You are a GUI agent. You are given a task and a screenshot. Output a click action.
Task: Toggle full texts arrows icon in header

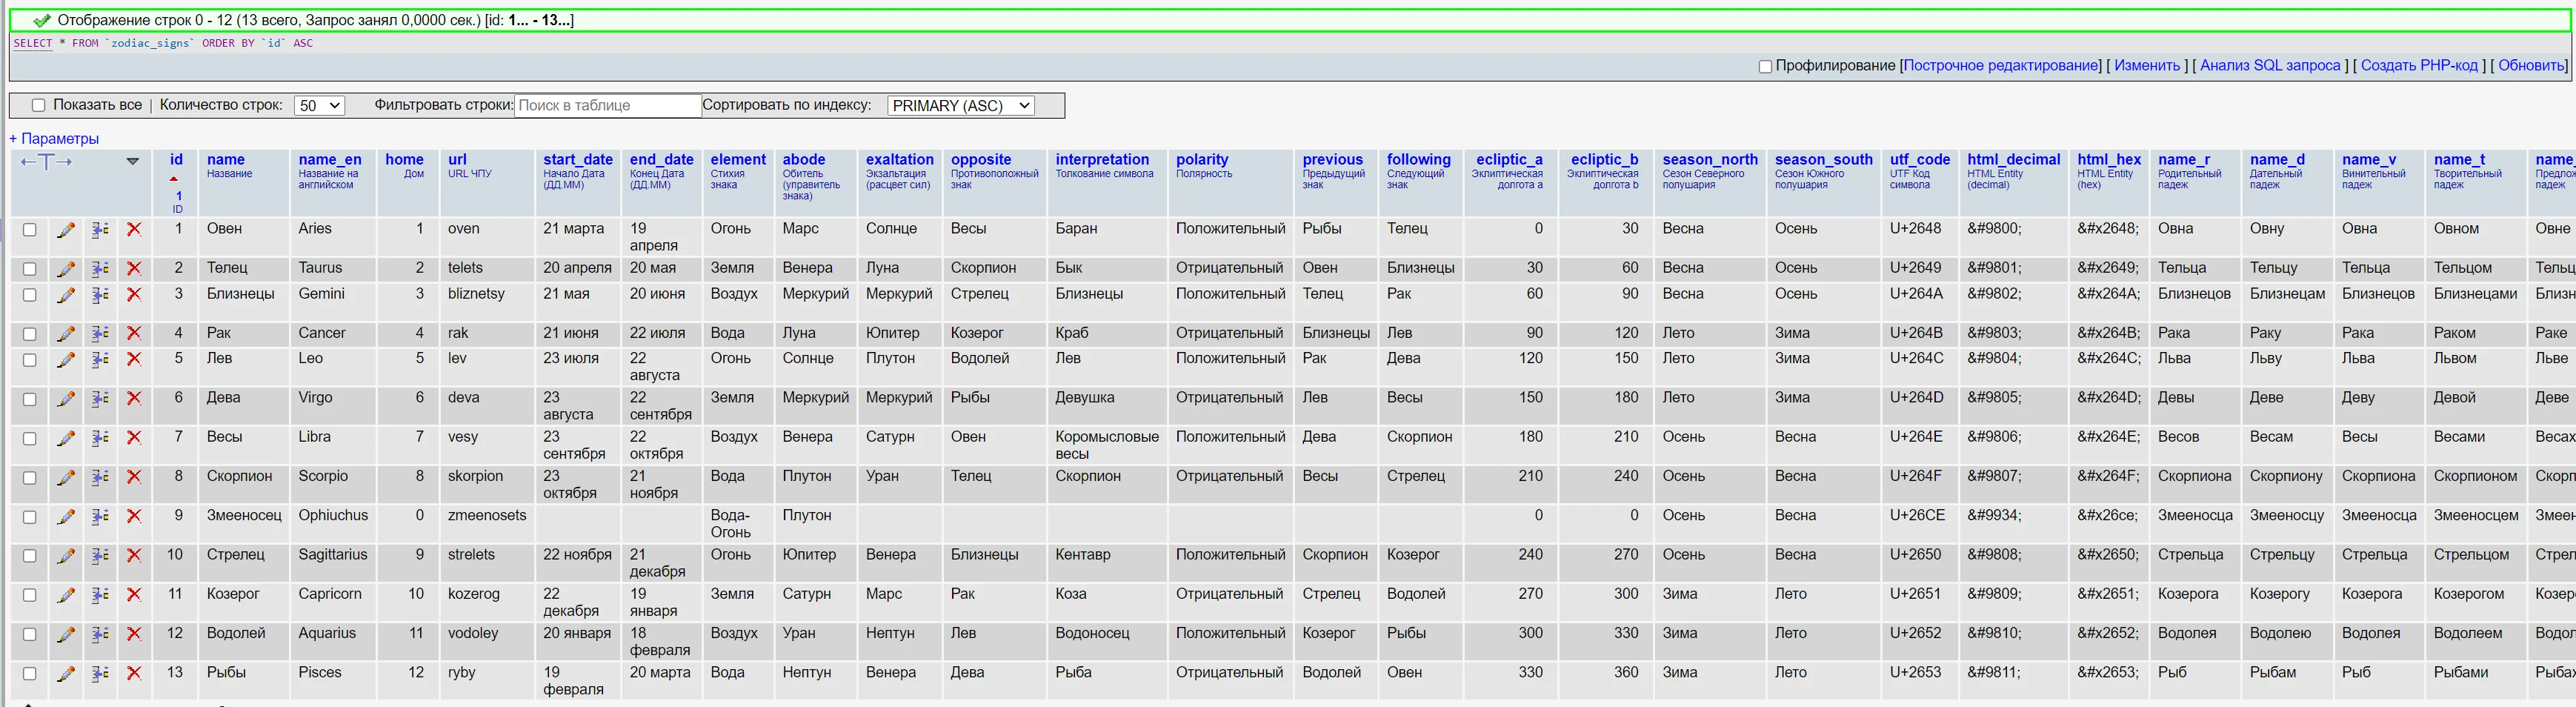[46, 162]
